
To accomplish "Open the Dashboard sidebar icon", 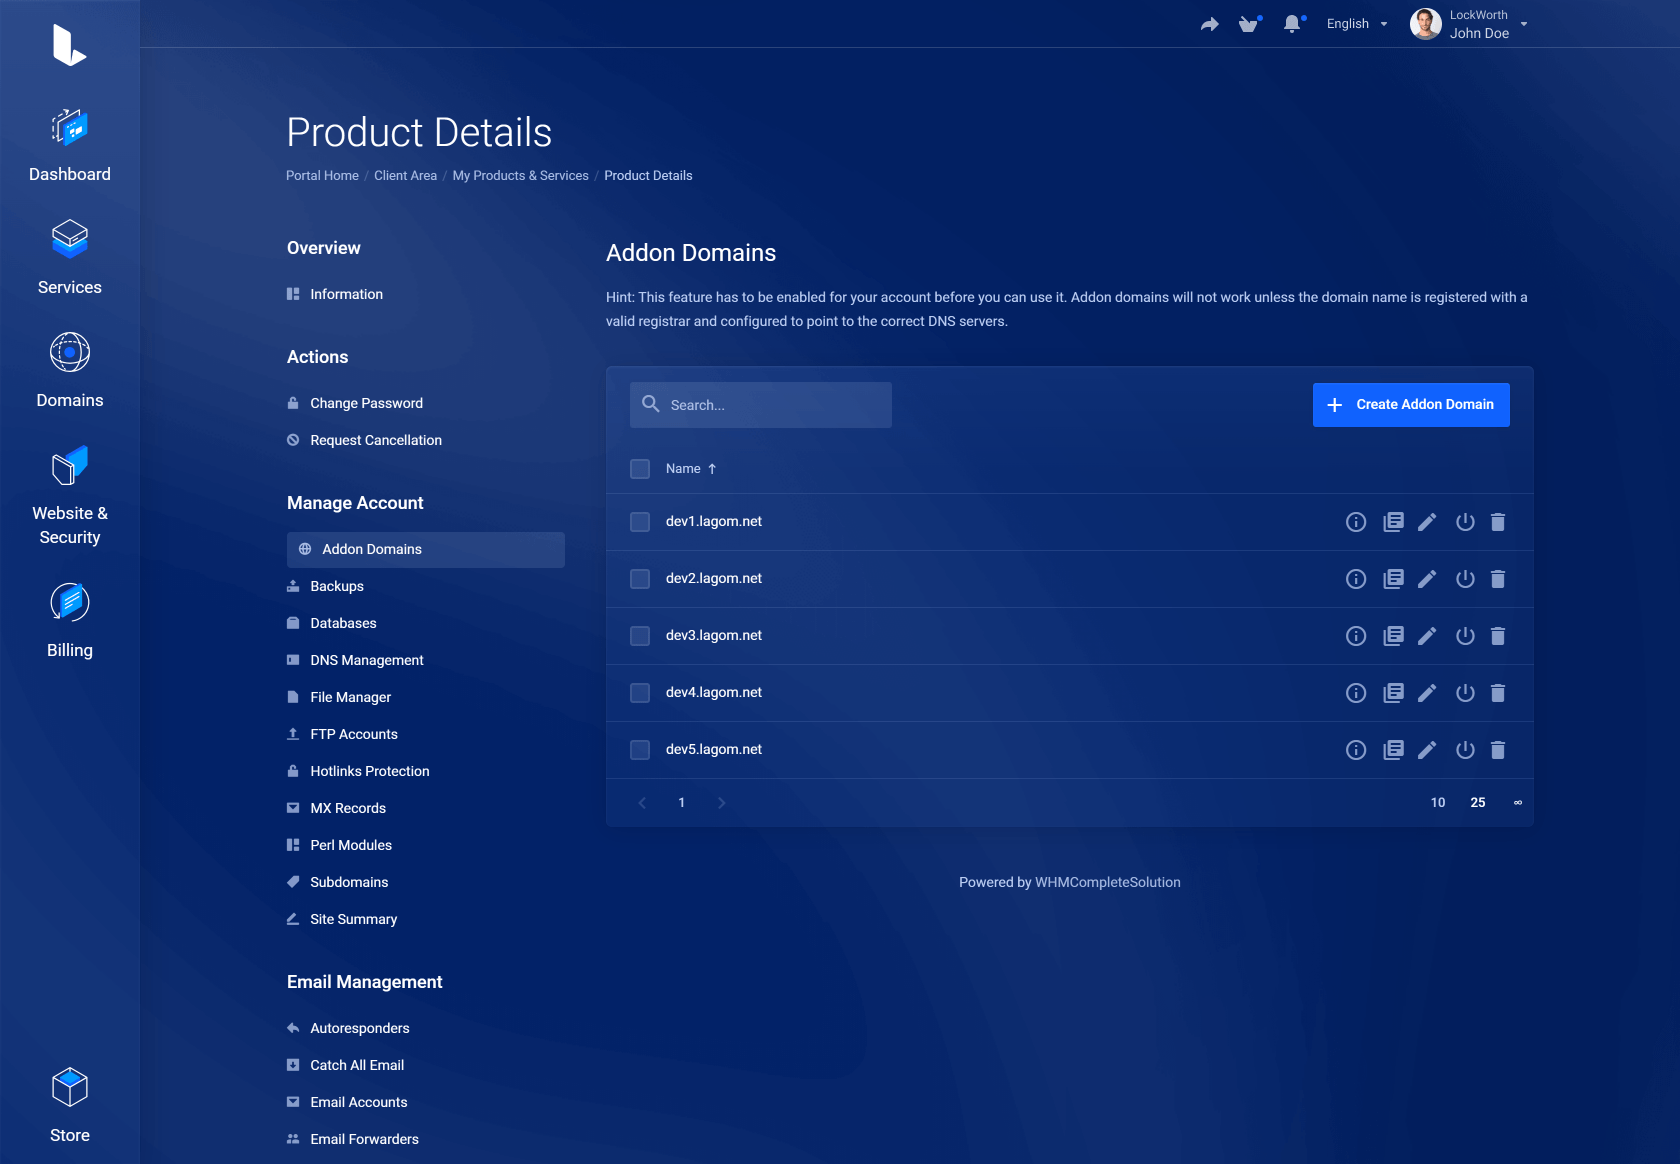I will click(x=70, y=128).
